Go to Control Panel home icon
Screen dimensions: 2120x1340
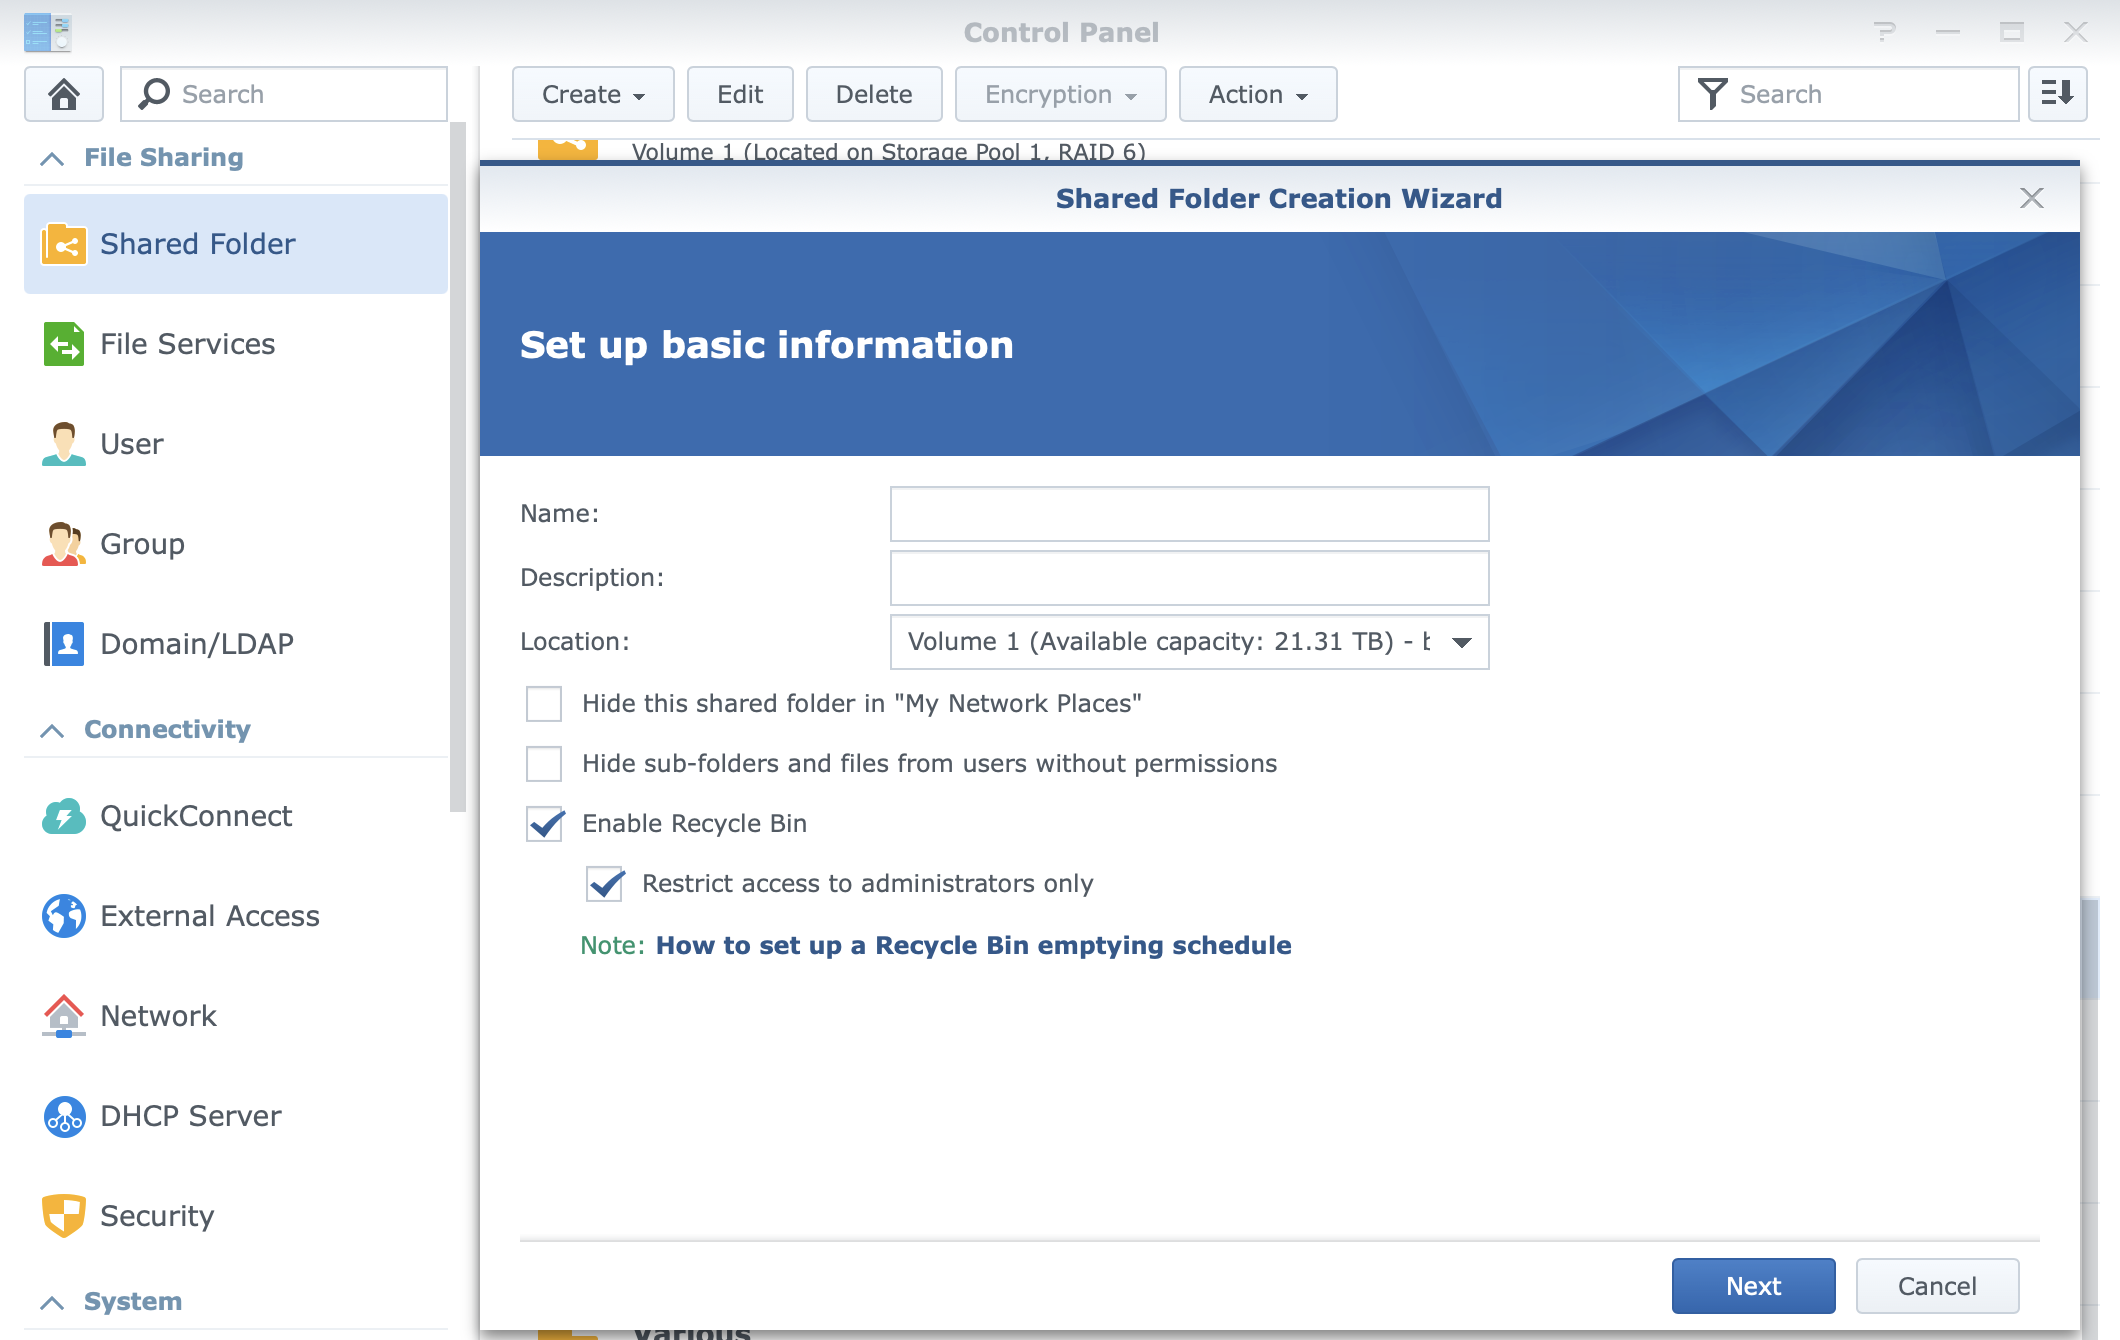coord(64,94)
